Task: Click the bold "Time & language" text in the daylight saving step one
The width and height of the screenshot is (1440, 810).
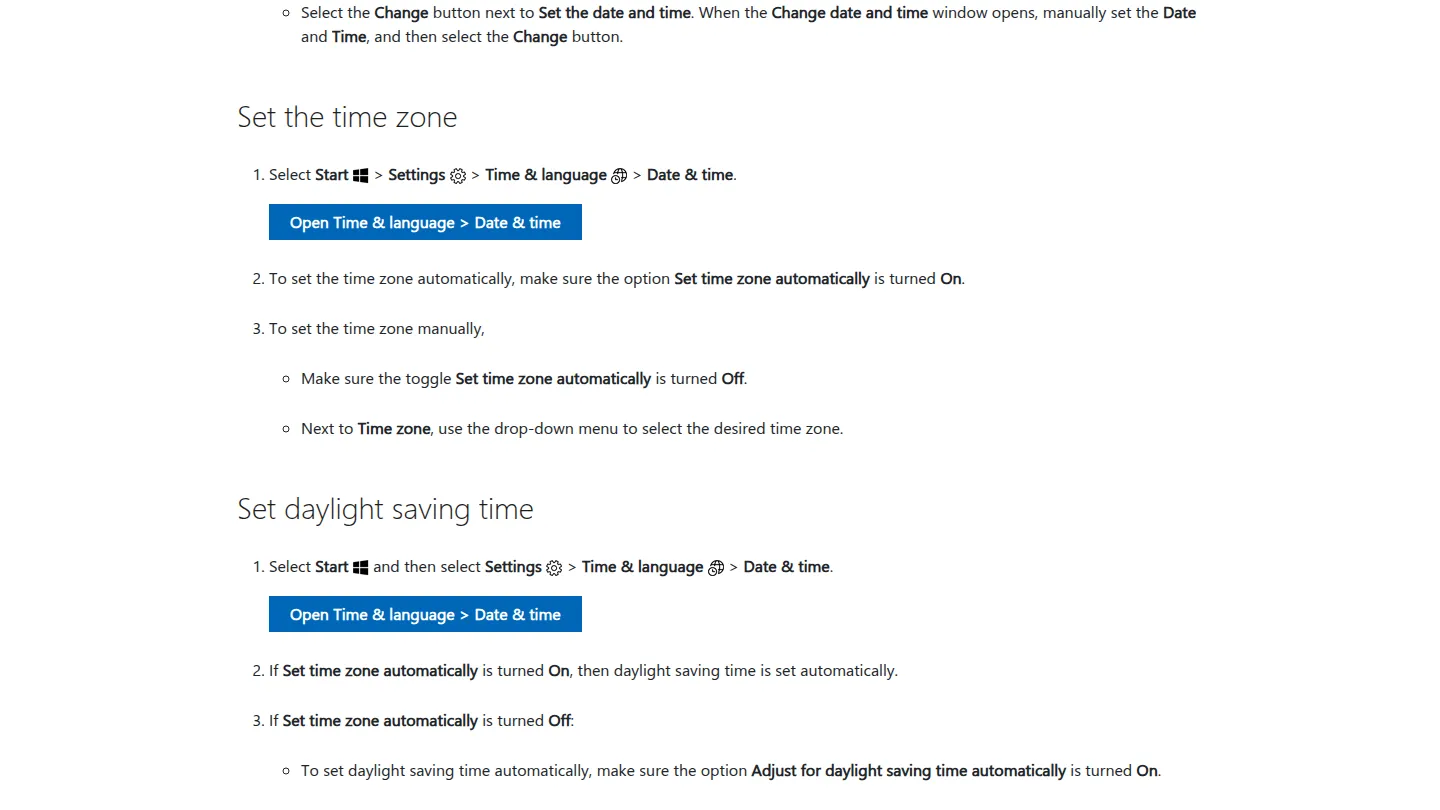Action: click(x=642, y=567)
